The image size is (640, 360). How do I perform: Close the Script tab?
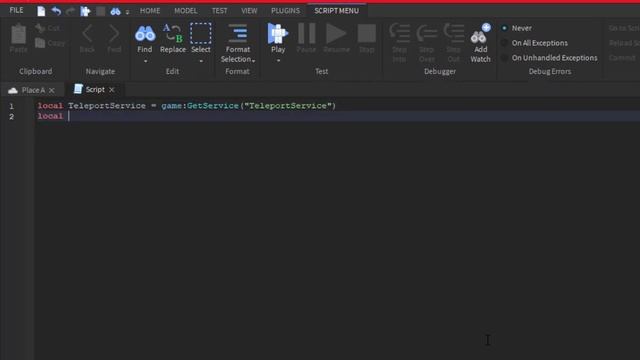coord(111,89)
